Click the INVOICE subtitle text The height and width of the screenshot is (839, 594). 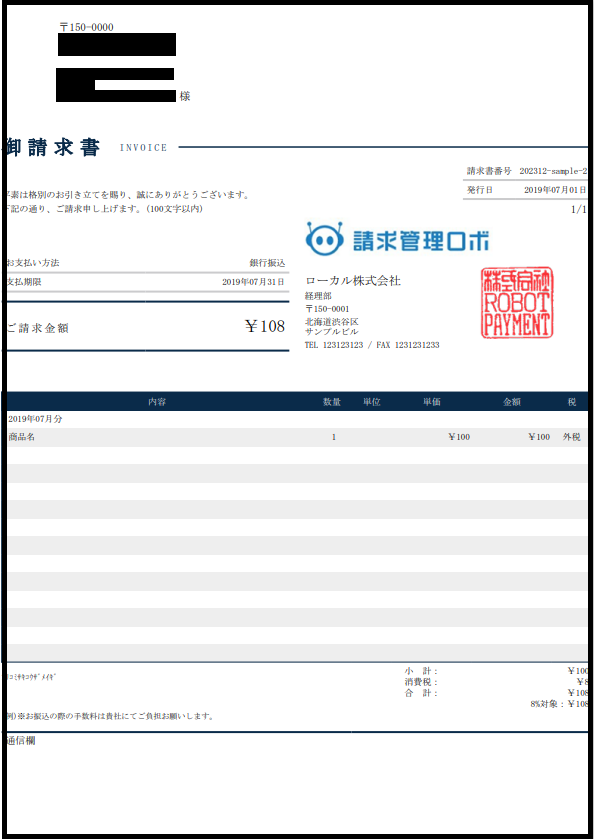point(143,148)
